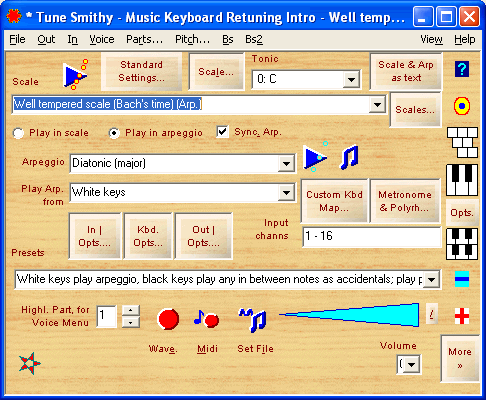Minimize the Tune Smithy window
The image size is (486, 400).
pos(423,16)
